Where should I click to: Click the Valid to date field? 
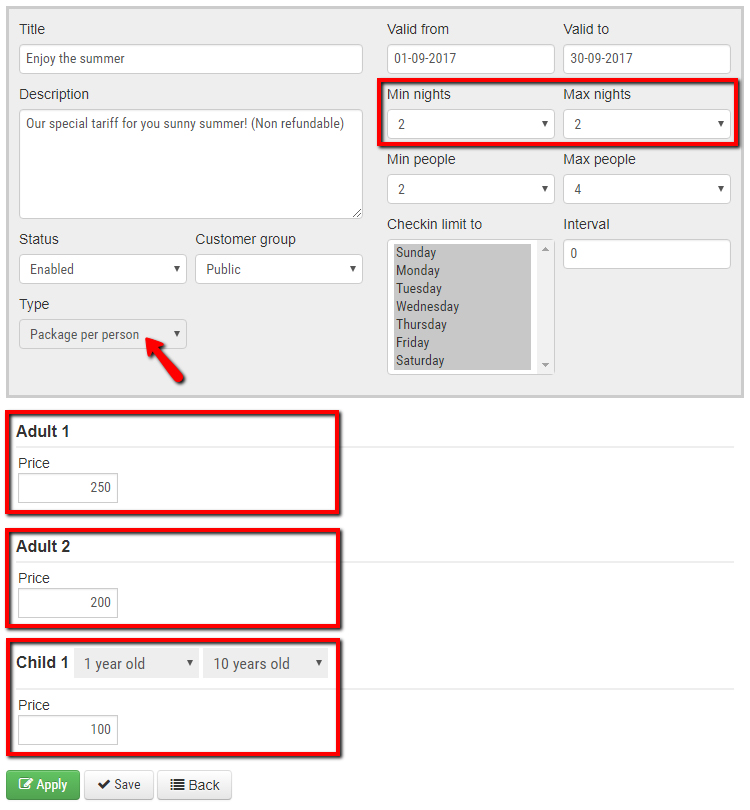[646, 59]
